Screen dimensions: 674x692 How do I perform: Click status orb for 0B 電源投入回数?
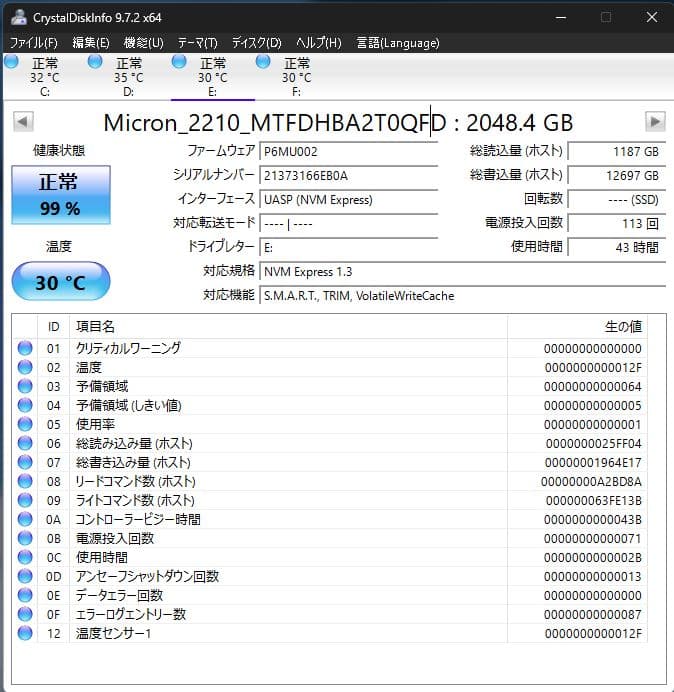coord(25,538)
